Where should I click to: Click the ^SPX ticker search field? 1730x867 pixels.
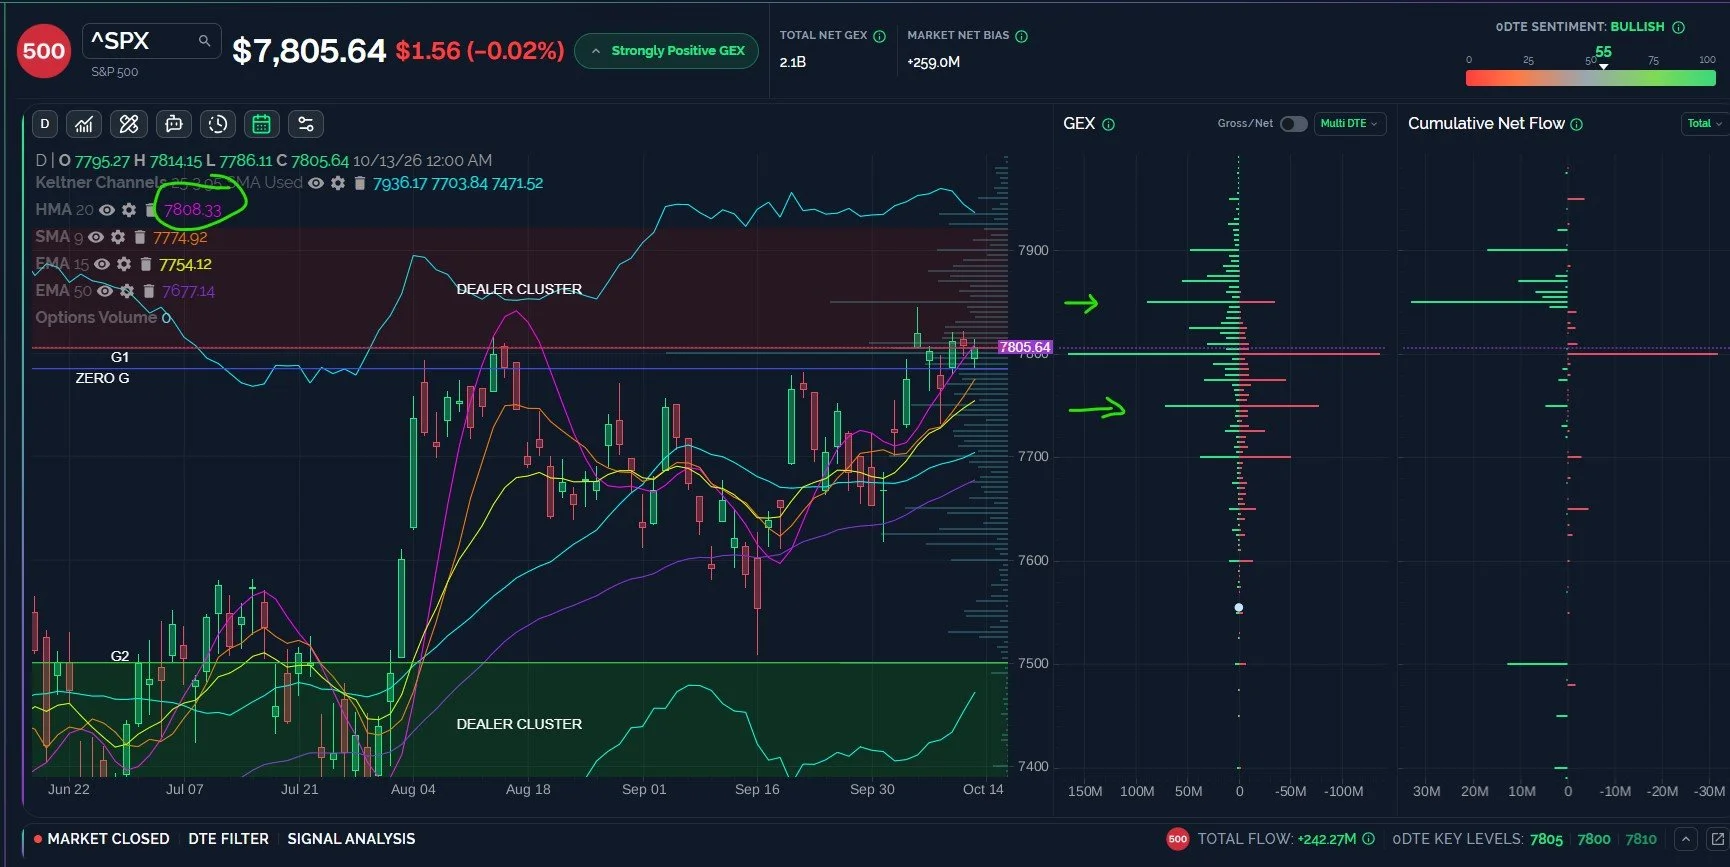pyautogui.click(x=151, y=41)
